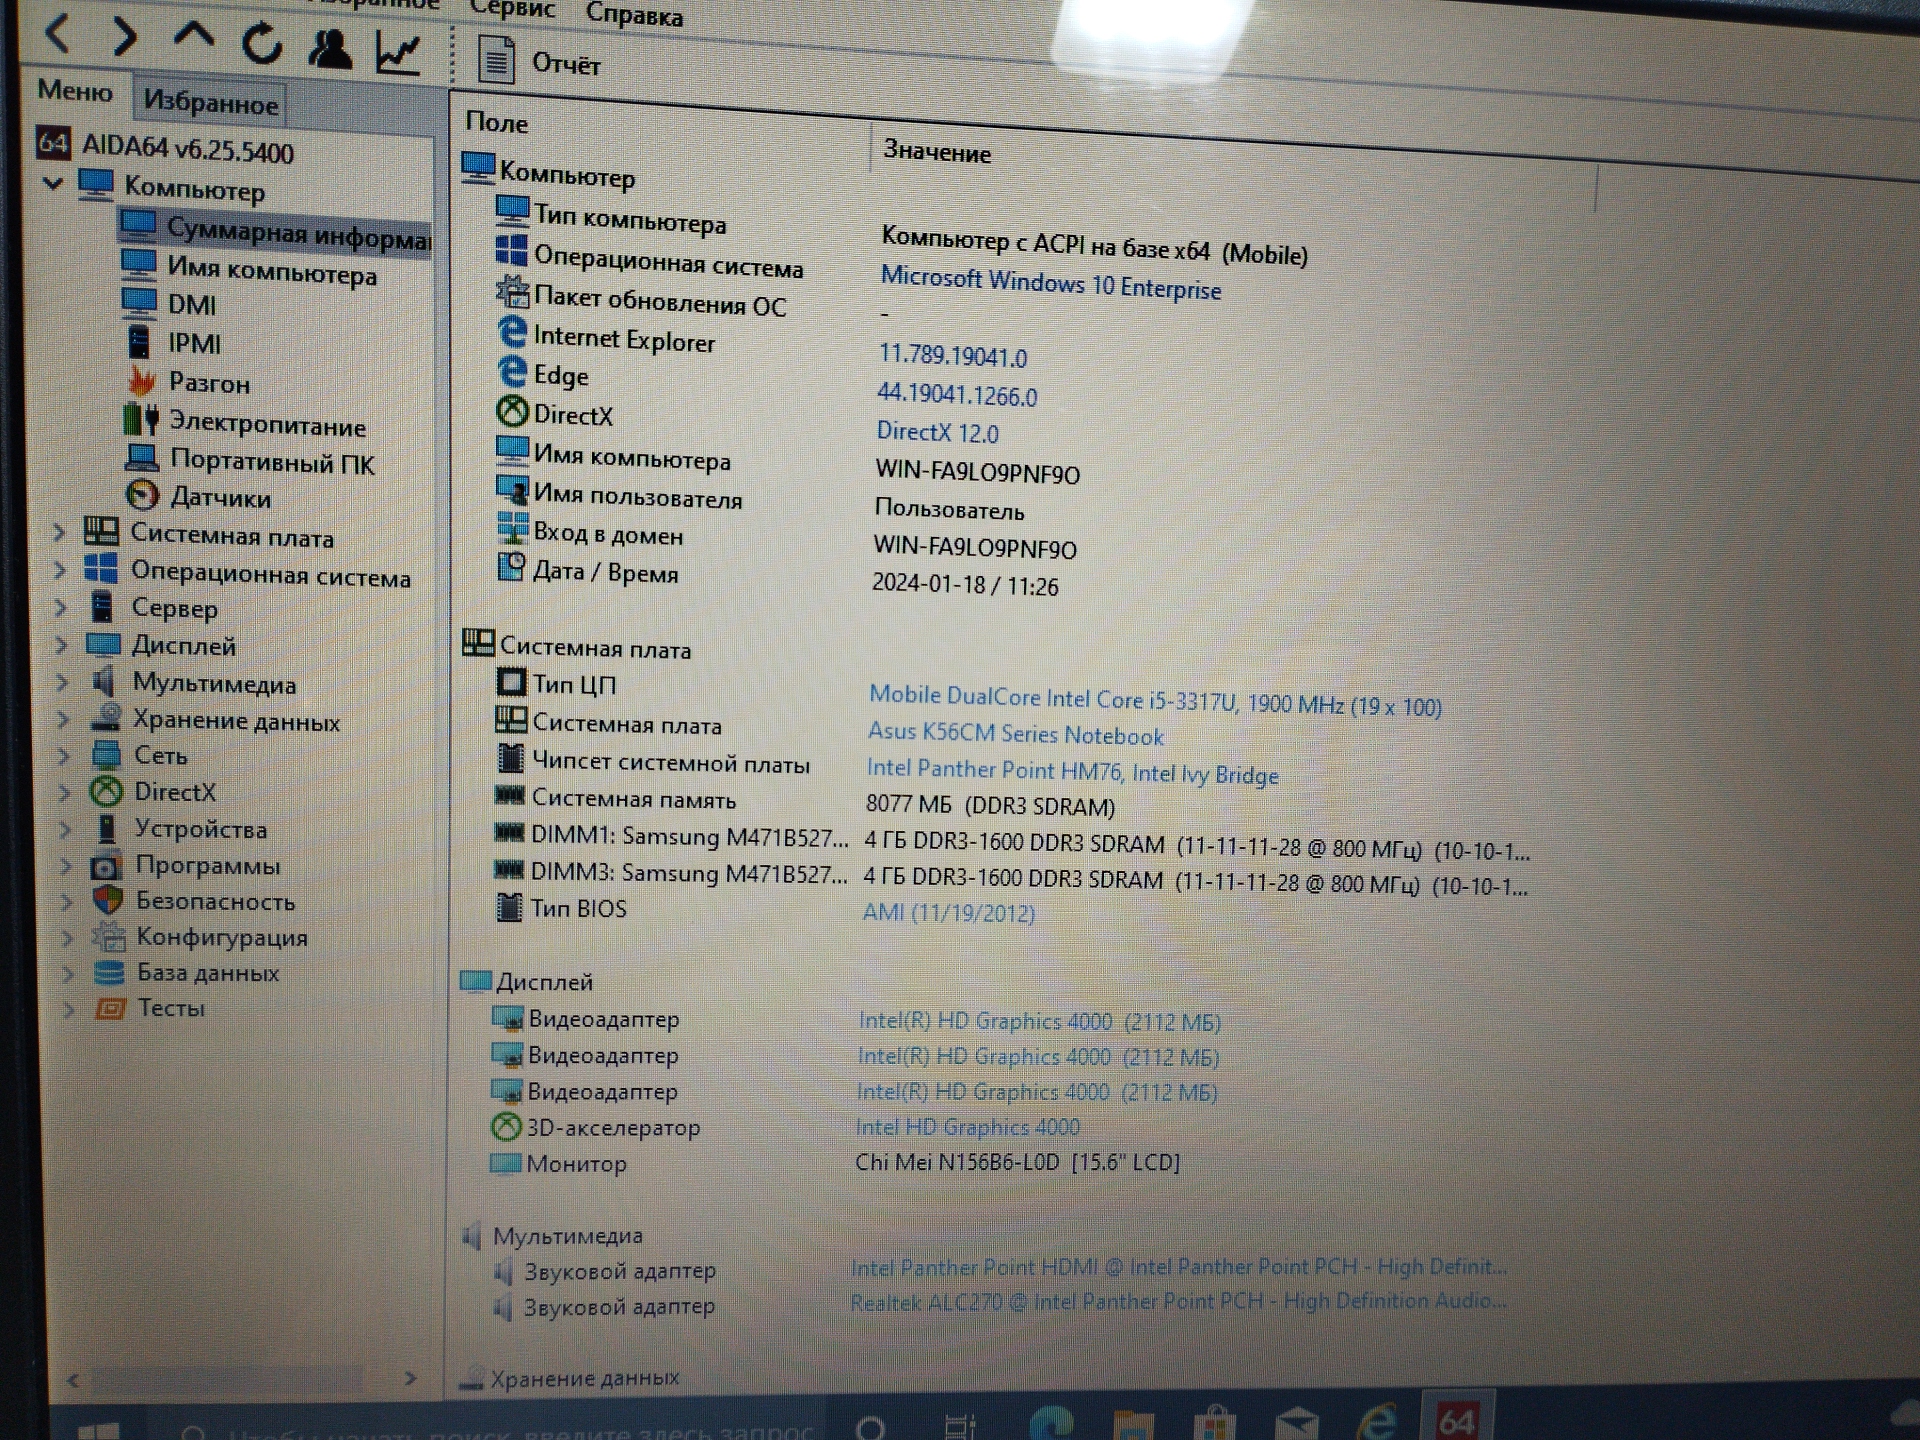The image size is (1920, 1440).
Task: Click the Значение column header
Action: coord(937,153)
